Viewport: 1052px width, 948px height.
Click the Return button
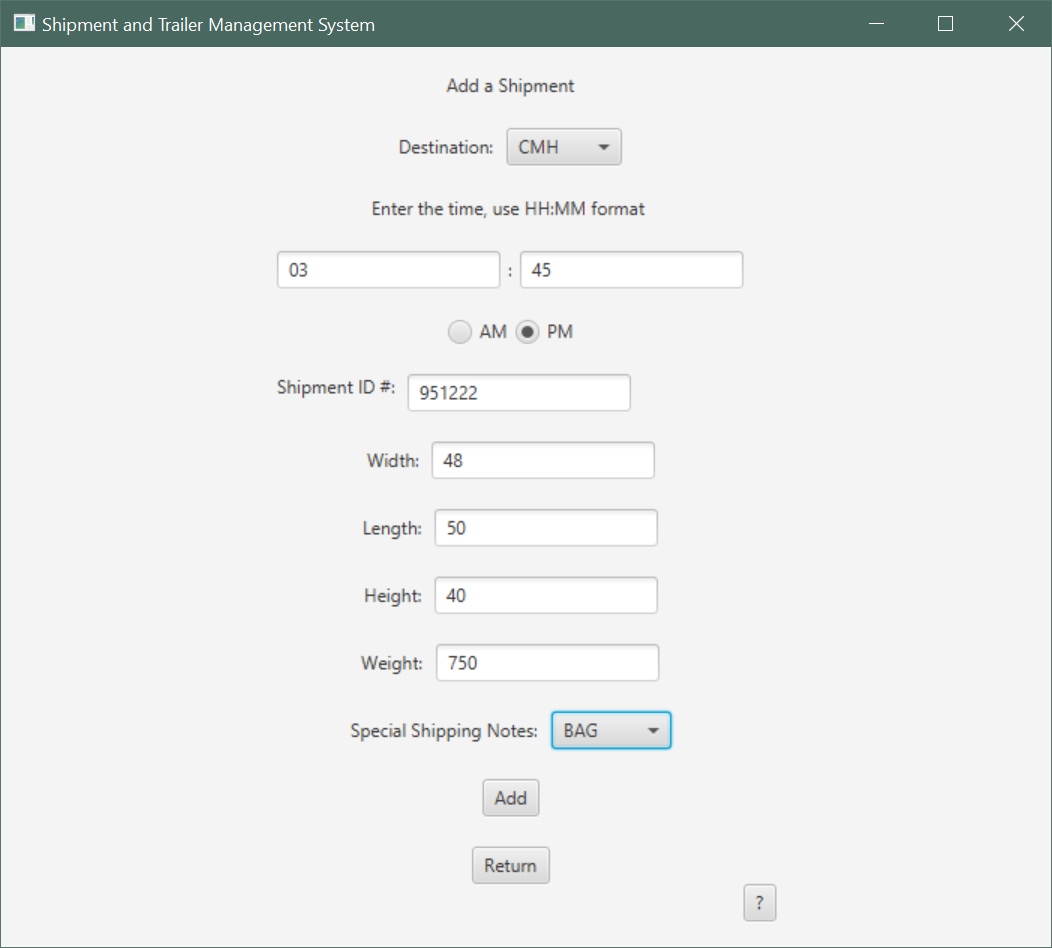510,864
